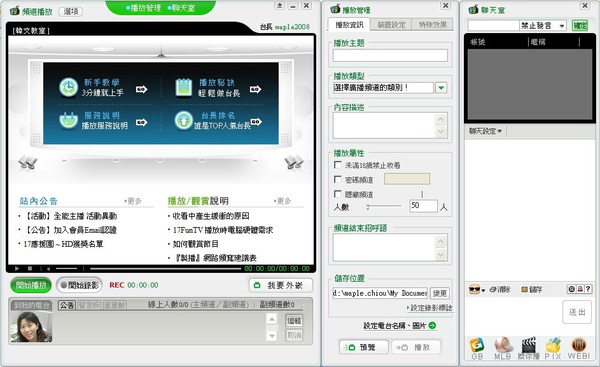The width and height of the screenshot is (600, 367).
Task: Open the 設定錄影標誌 link
Action: pyautogui.click(x=429, y=308)
